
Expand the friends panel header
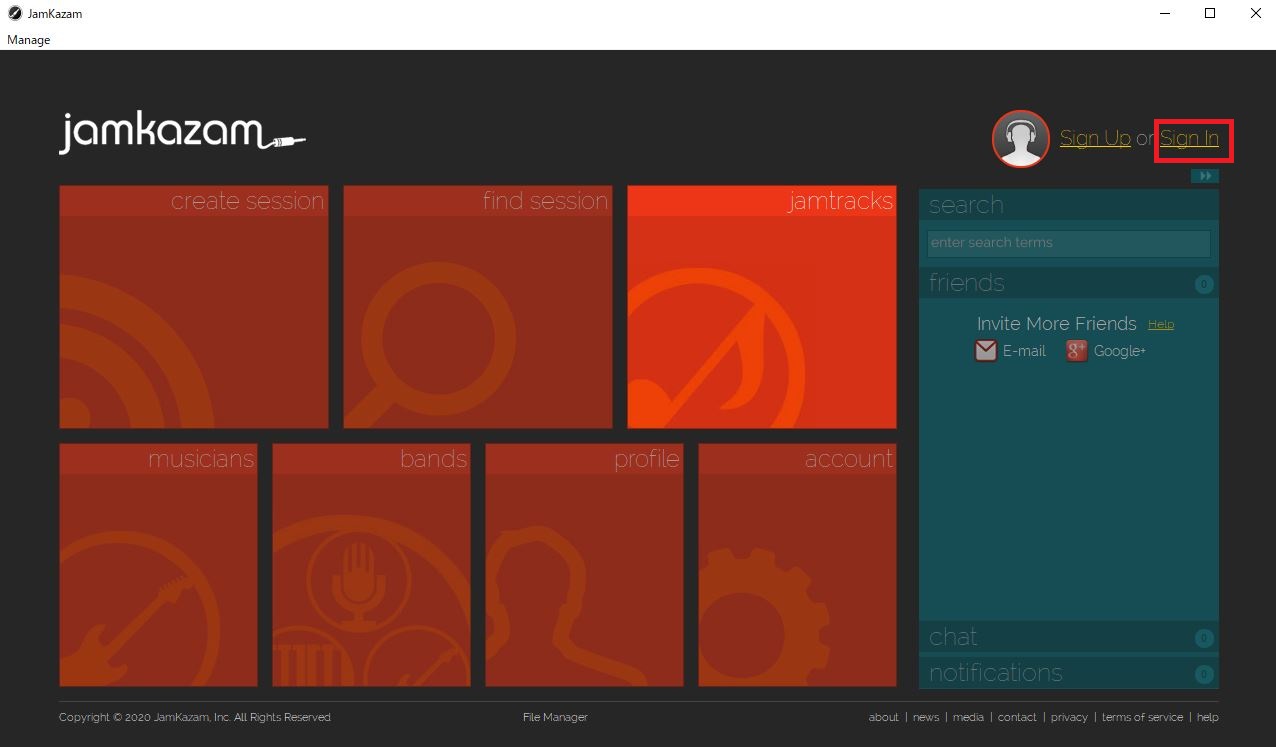1068,283
